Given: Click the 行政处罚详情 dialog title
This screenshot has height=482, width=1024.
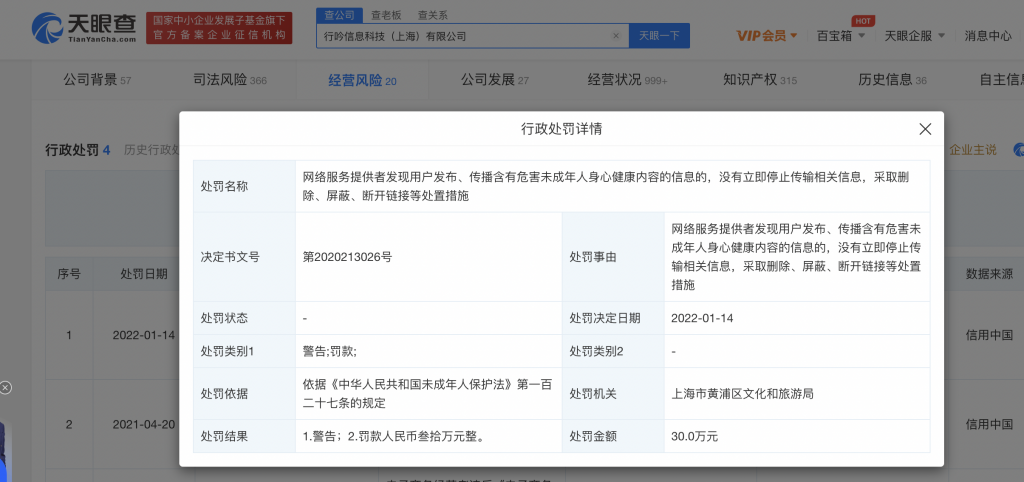Looking at the screenshot, I should pos(561,129).
